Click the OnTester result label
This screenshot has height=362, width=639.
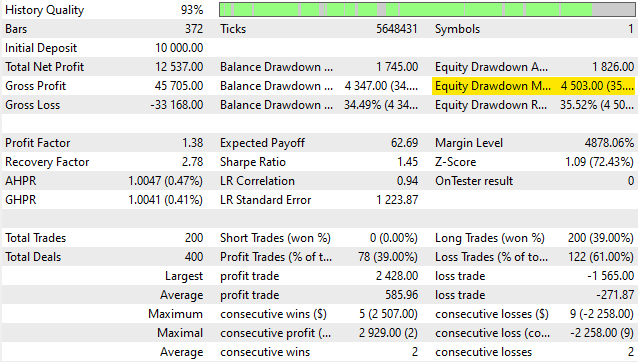pos(474,181)
